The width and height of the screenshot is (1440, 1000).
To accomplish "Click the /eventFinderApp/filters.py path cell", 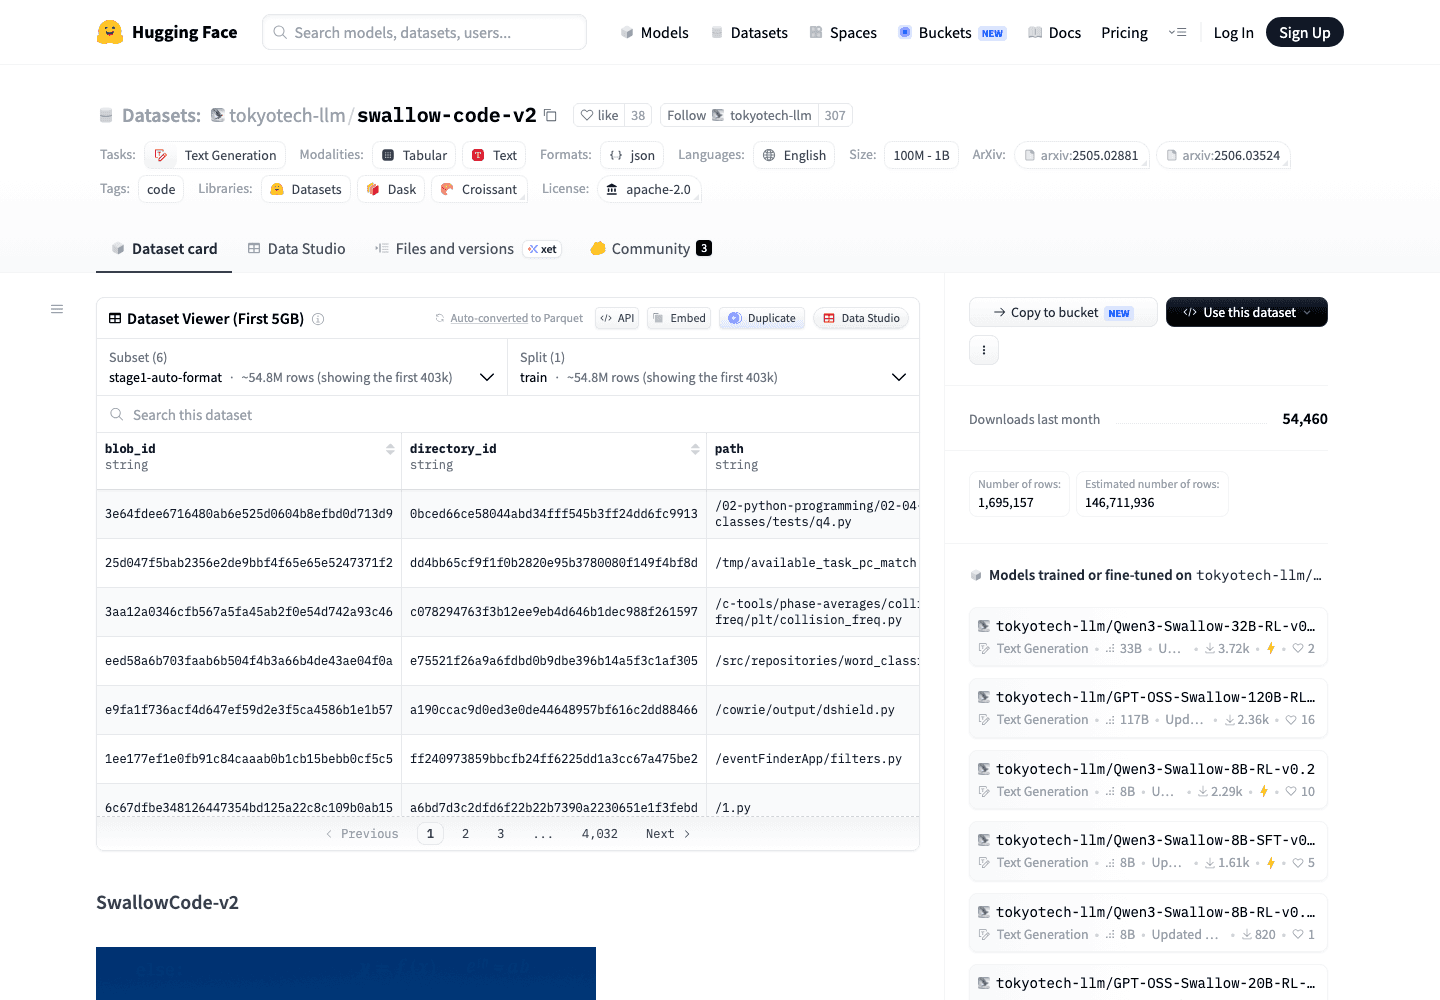I will (x=812, y=759).
